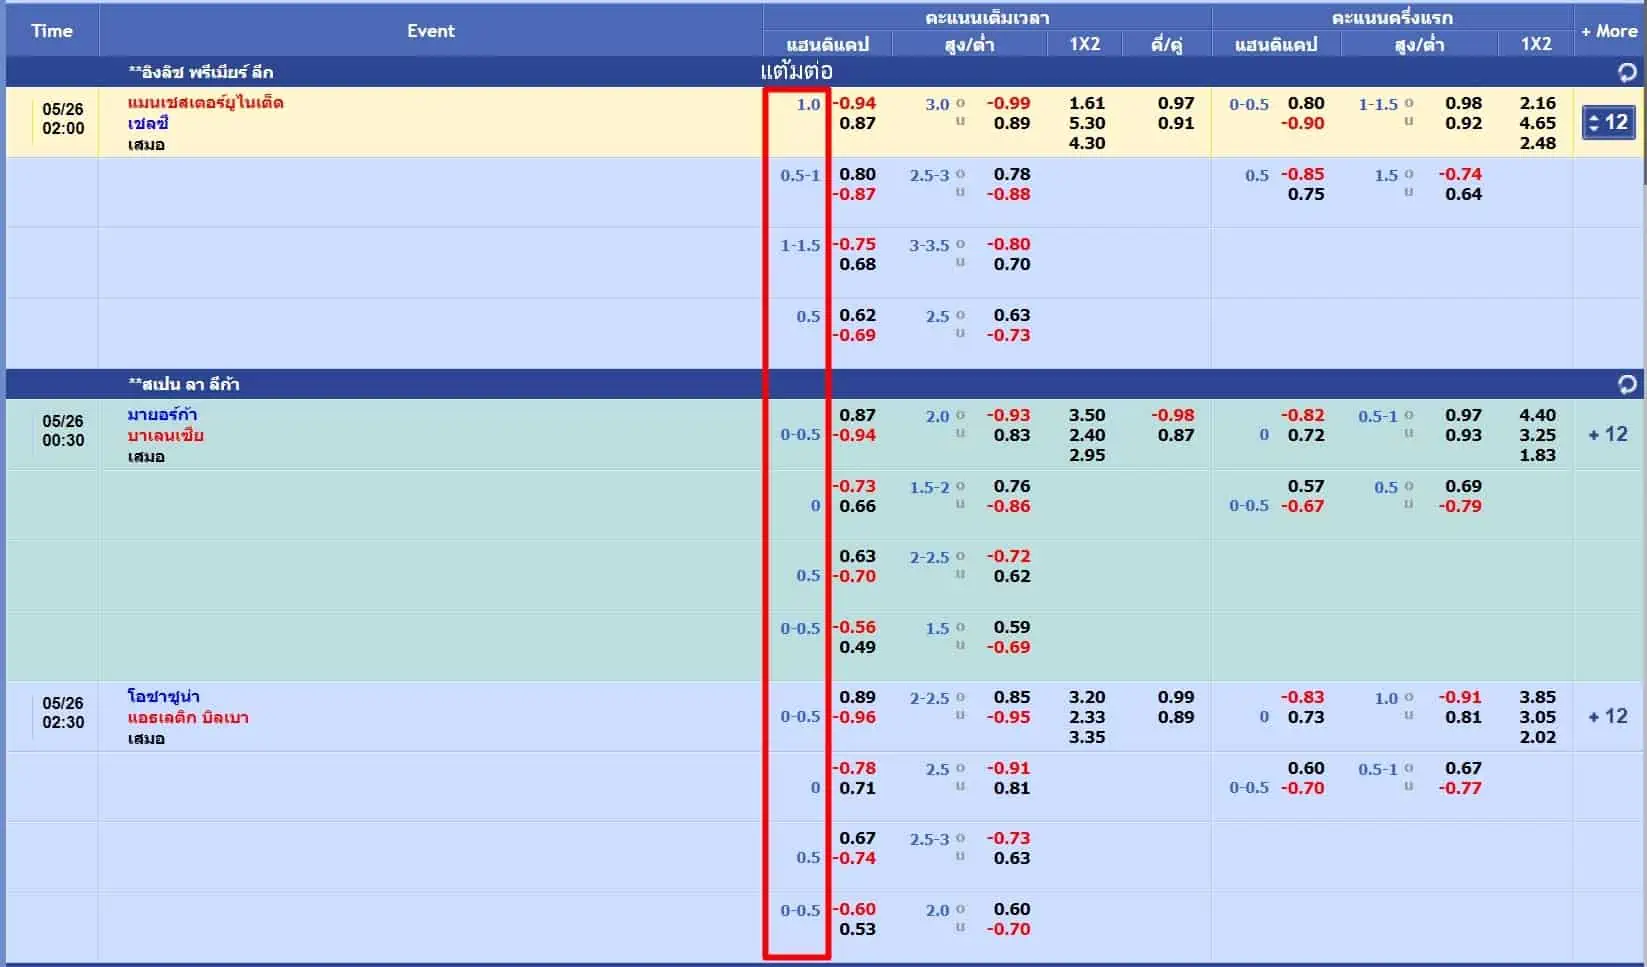Viewport: 1647px width, 967px height.
Task: Choose the 3.85 first-half 1X2 odds
Action: pyautogui.click(x=1537, y=697)
